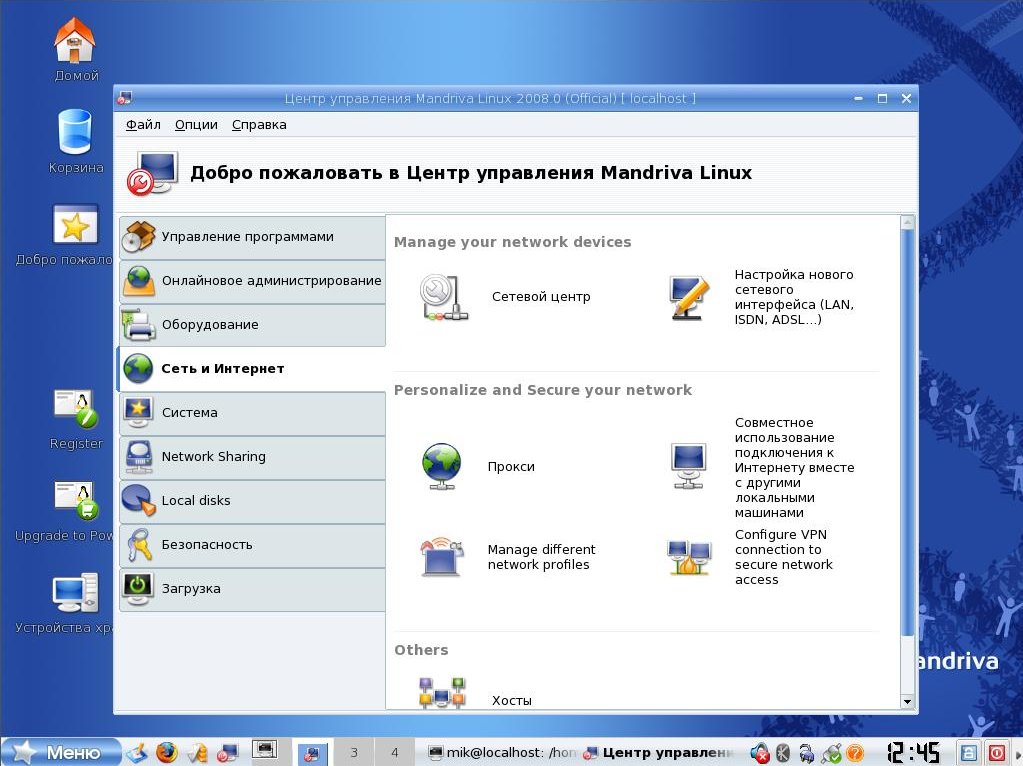Screen dimensions: 1023x766
Task: Open the Опции menu
Action: point(196,125)
